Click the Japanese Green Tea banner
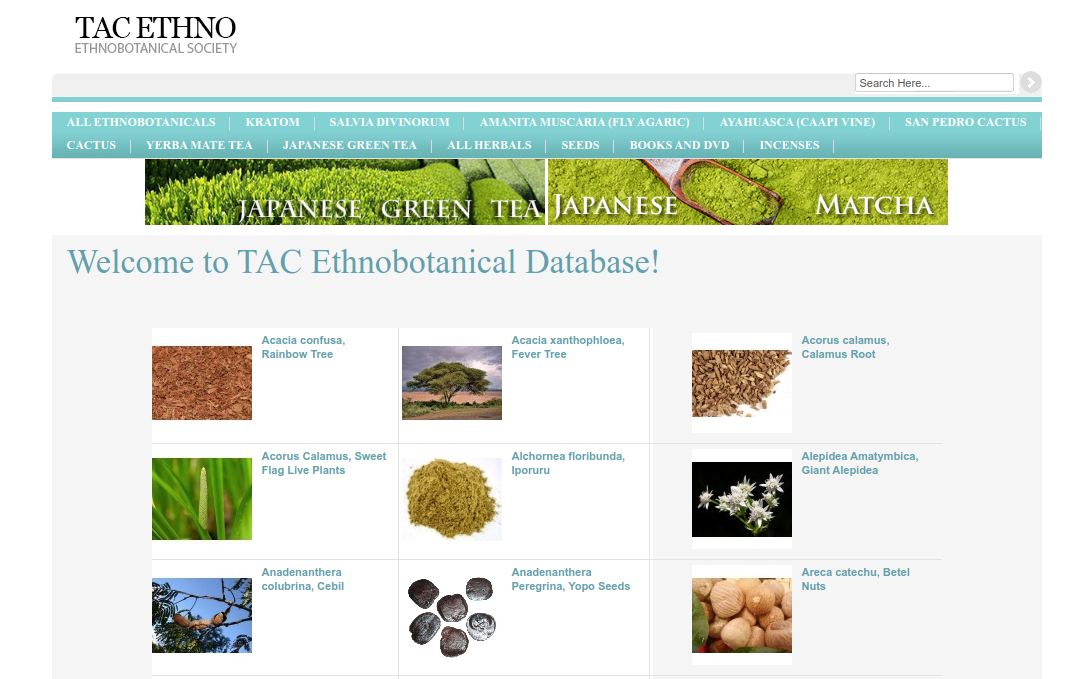Viewport: 1092px width, 679px height. pos(345,192)
